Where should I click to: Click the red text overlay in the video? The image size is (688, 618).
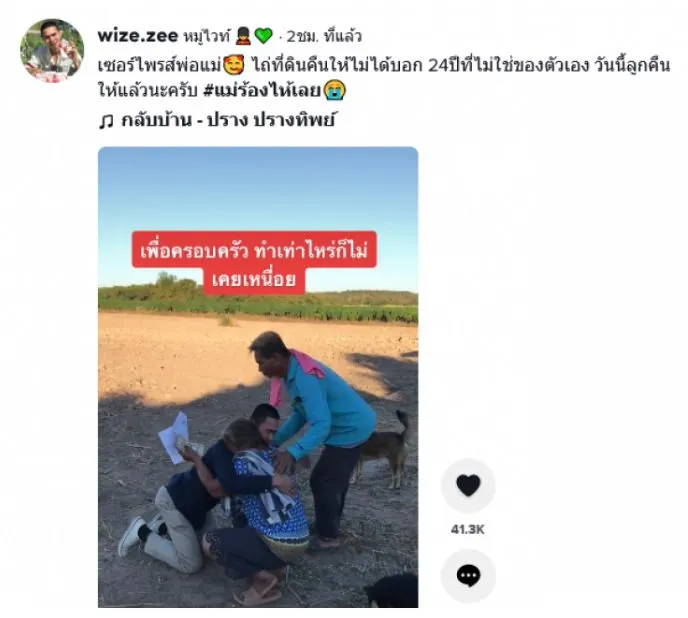(x=254, y=263)
